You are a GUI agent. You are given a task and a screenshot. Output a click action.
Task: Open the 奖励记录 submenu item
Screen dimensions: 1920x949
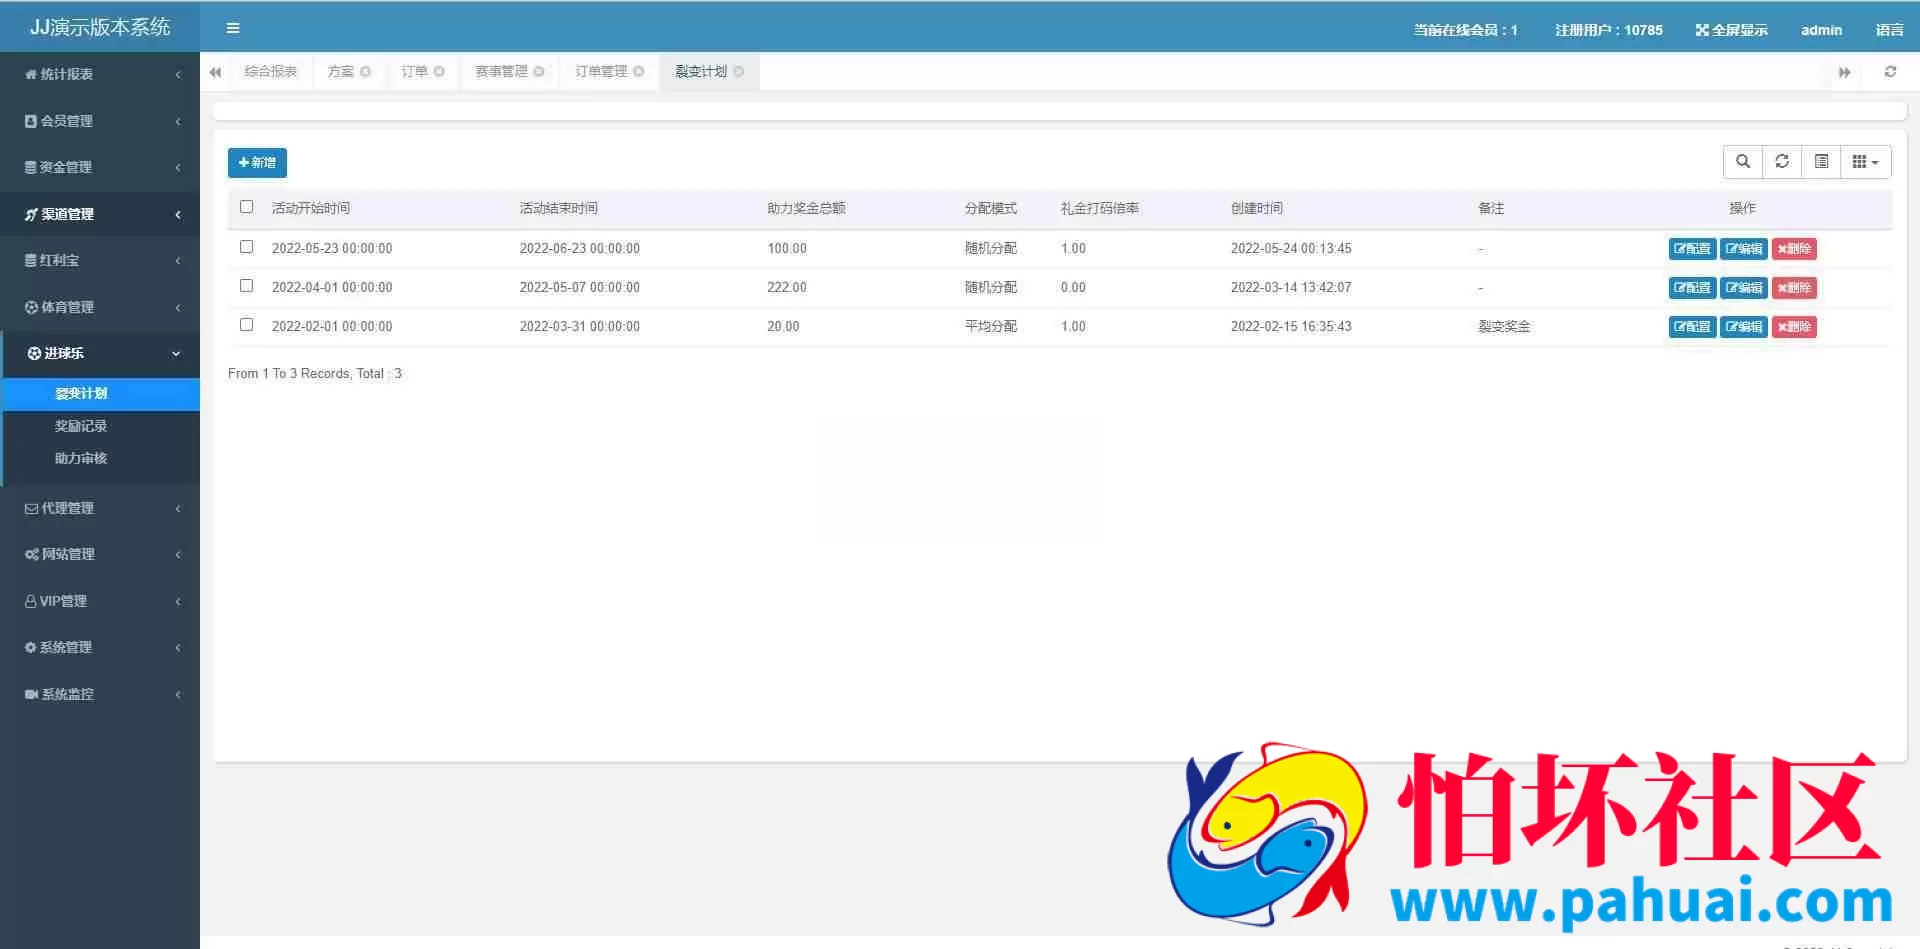[81, 426]
